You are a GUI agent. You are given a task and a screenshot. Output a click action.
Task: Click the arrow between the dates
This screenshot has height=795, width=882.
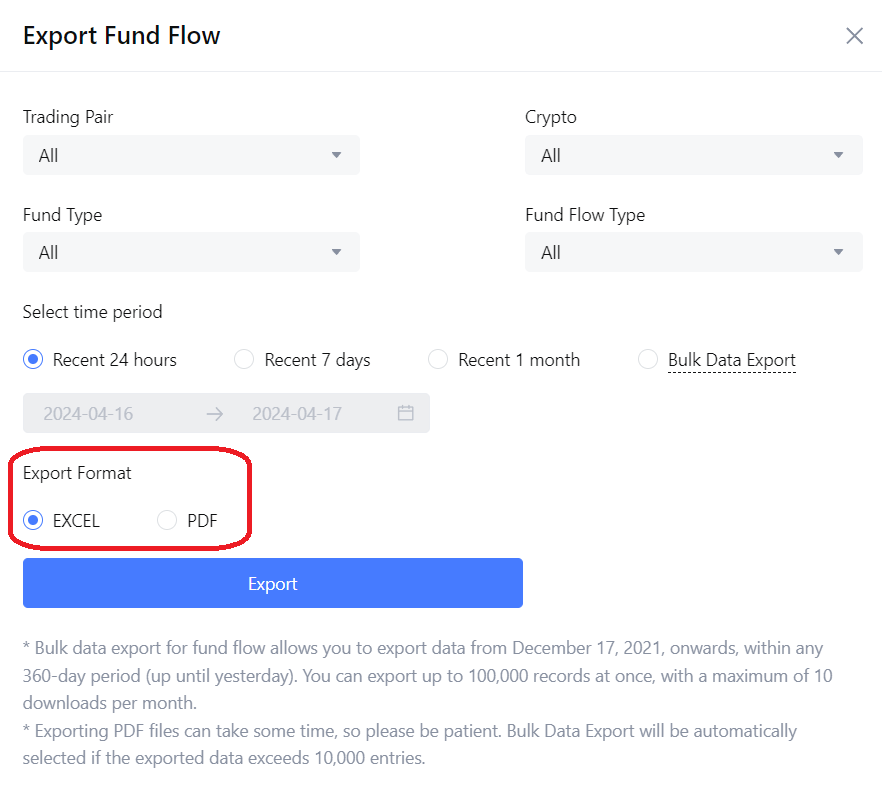(x=215, y=413)
